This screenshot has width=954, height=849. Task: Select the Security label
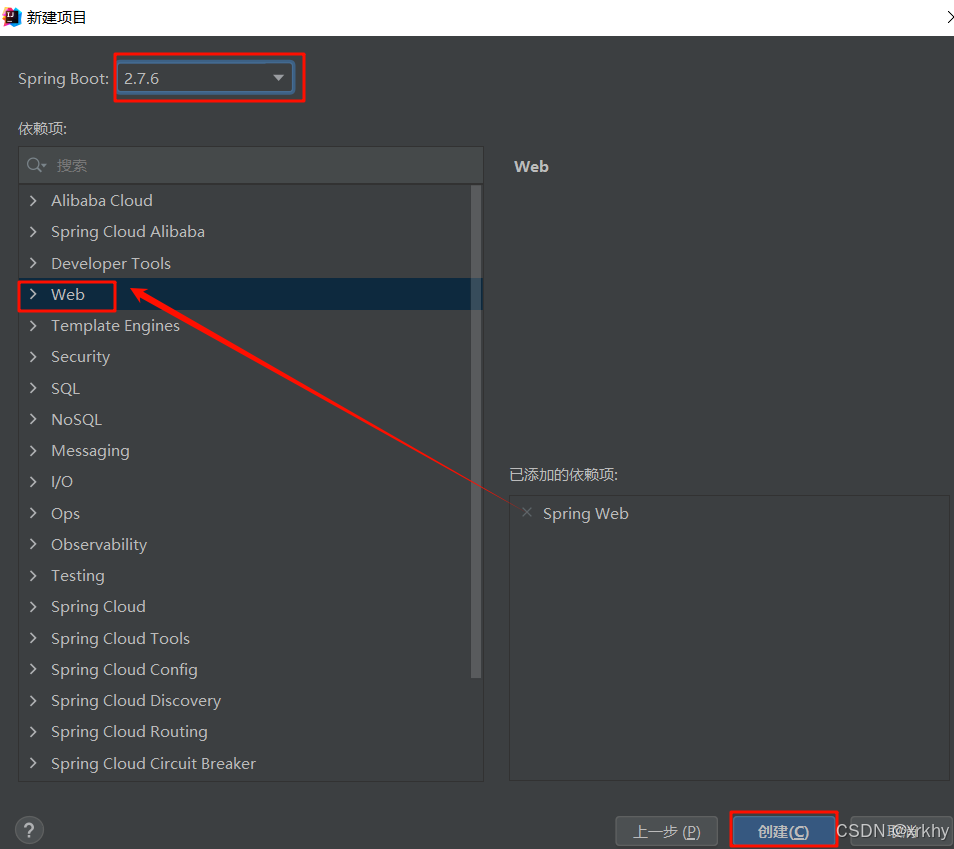pos(80,357)
